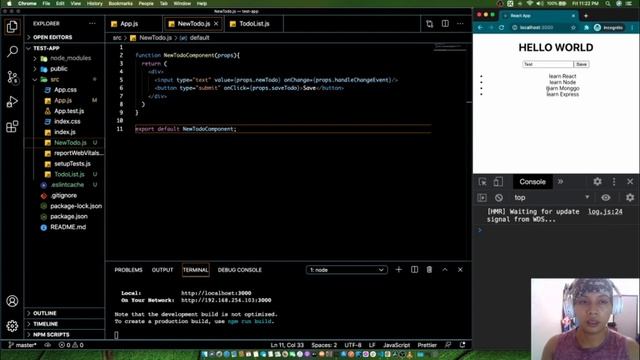Open the Search view in activity bar

coord(12,51)
